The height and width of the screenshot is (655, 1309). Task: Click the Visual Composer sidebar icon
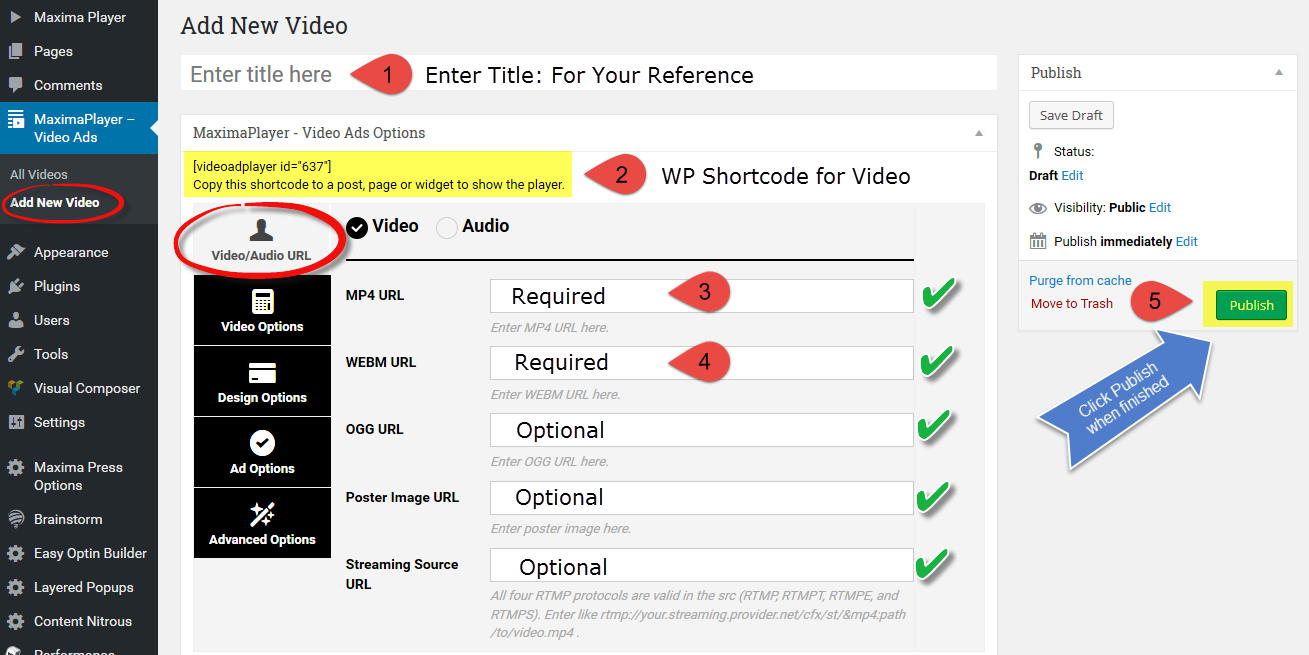pyautogui.click(x=16, y=388)
